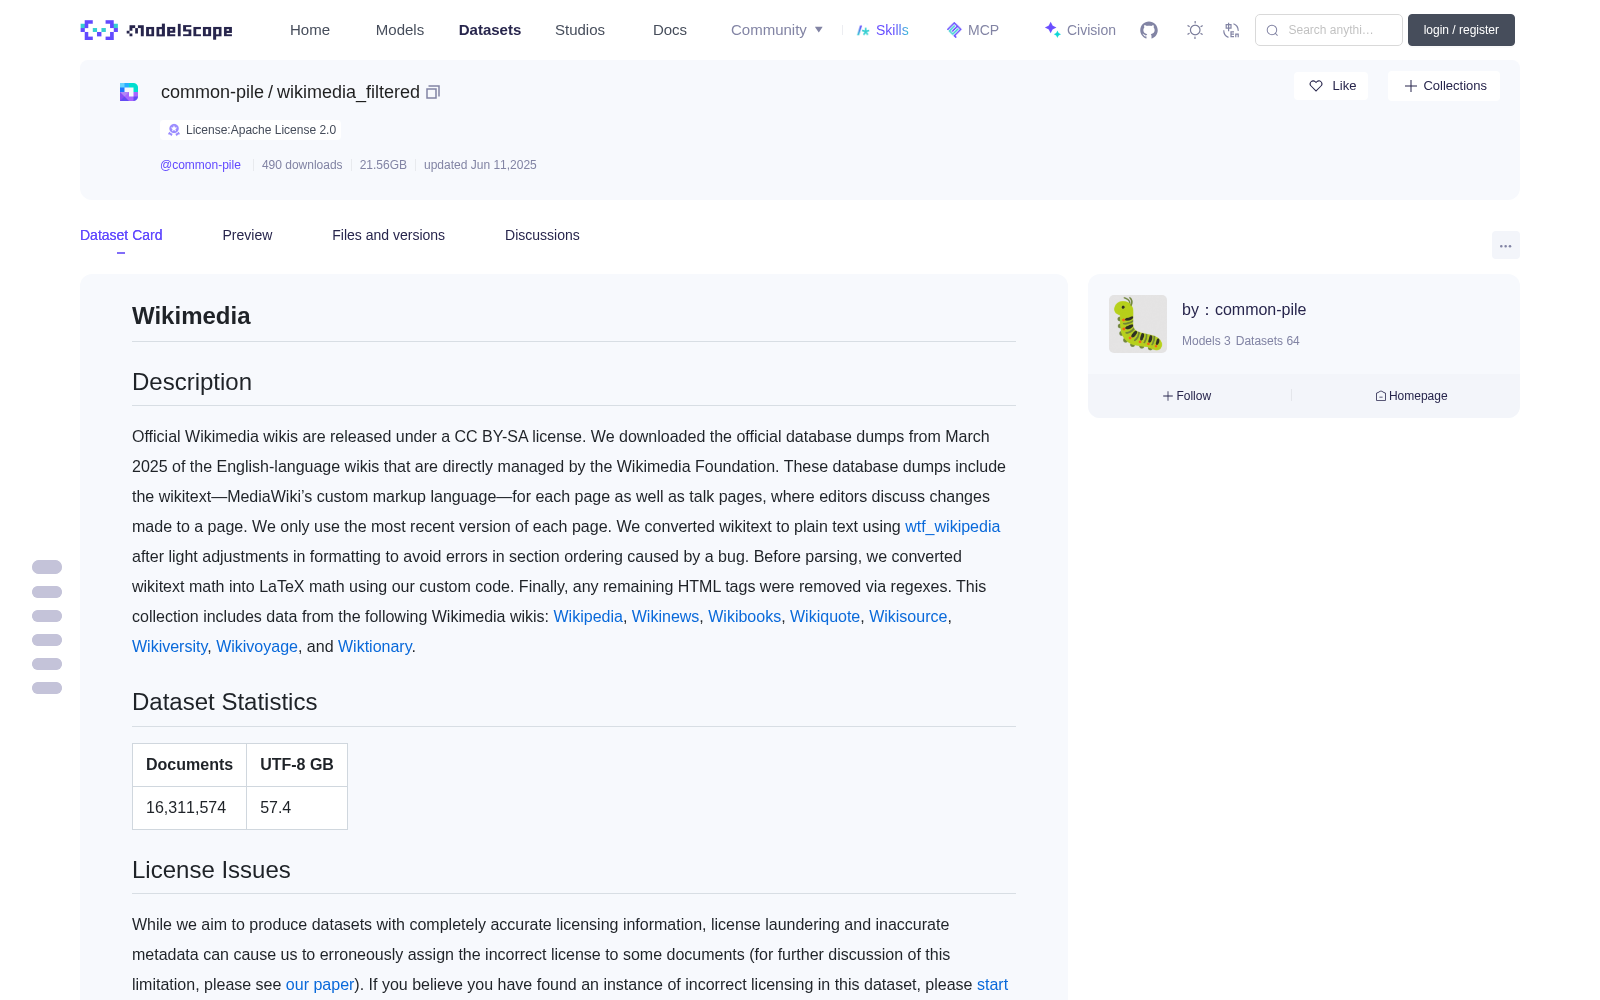Add dataset to Collections
The width and height of the screenshot is (1600, 1000).
[x=1444, y=86]
